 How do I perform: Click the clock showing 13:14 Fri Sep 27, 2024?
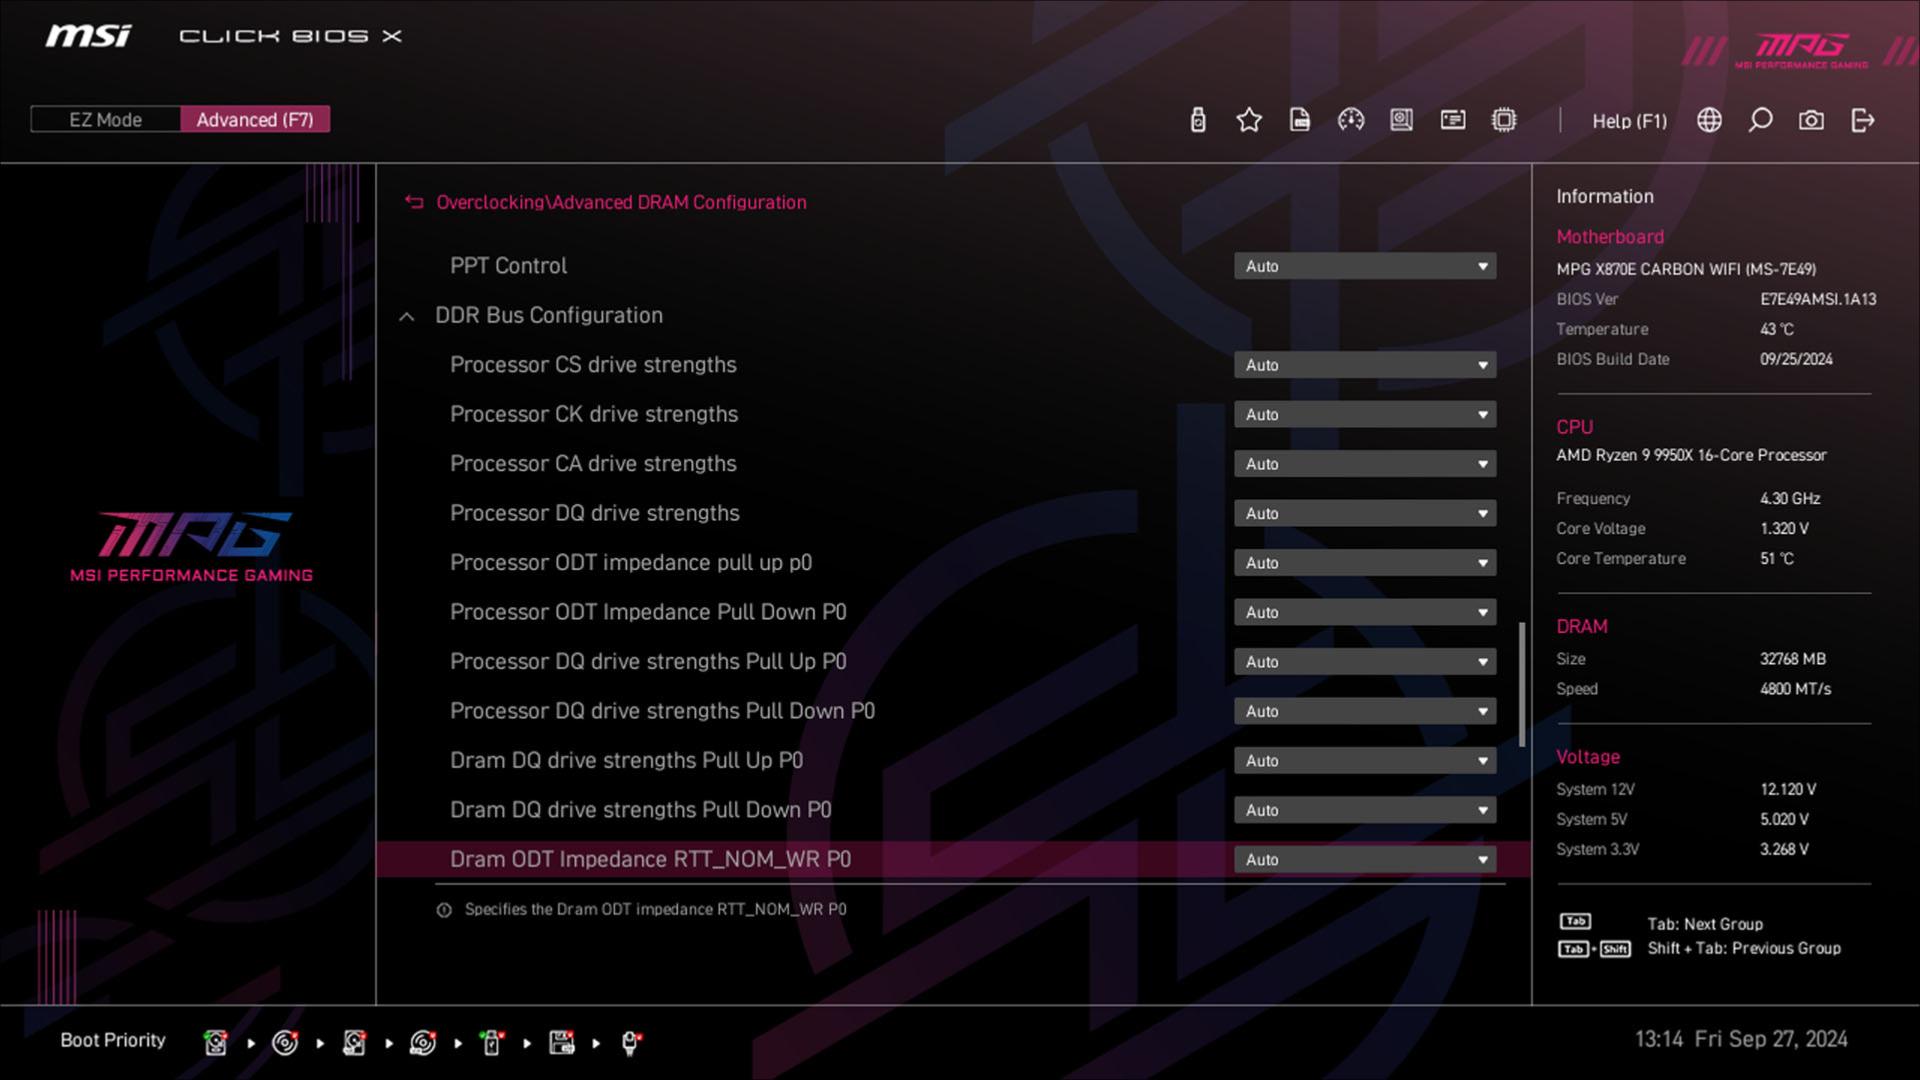point(1741,1039)
